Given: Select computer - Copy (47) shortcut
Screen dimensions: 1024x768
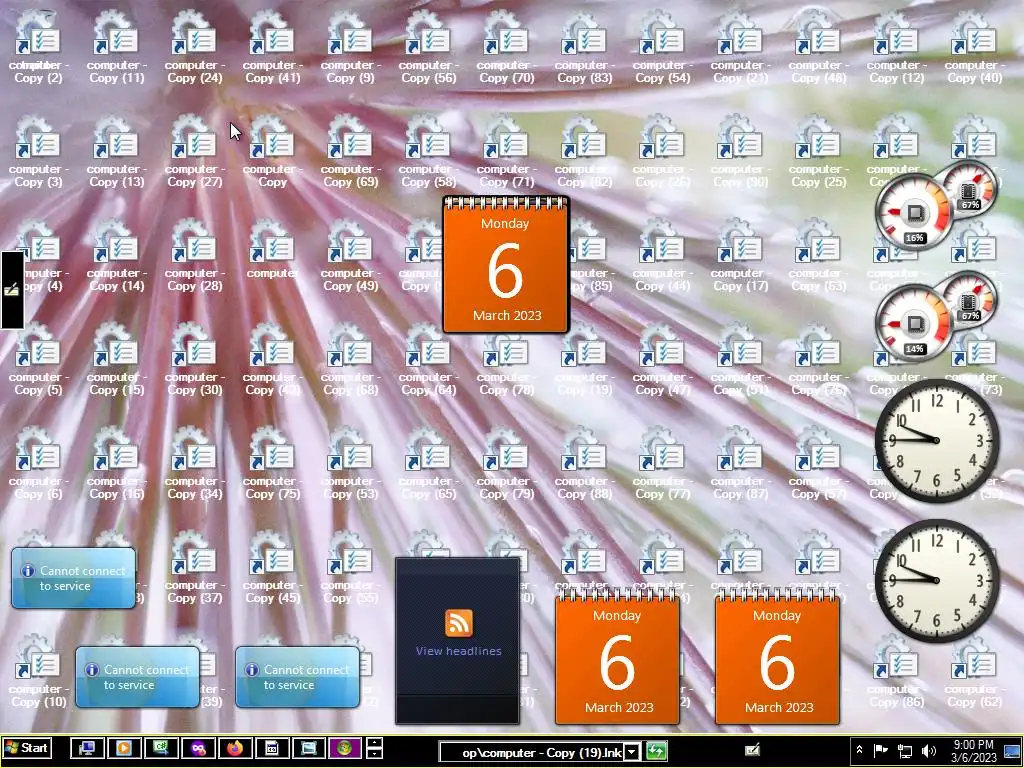Looking at the screenshot, I should (662, 360).
